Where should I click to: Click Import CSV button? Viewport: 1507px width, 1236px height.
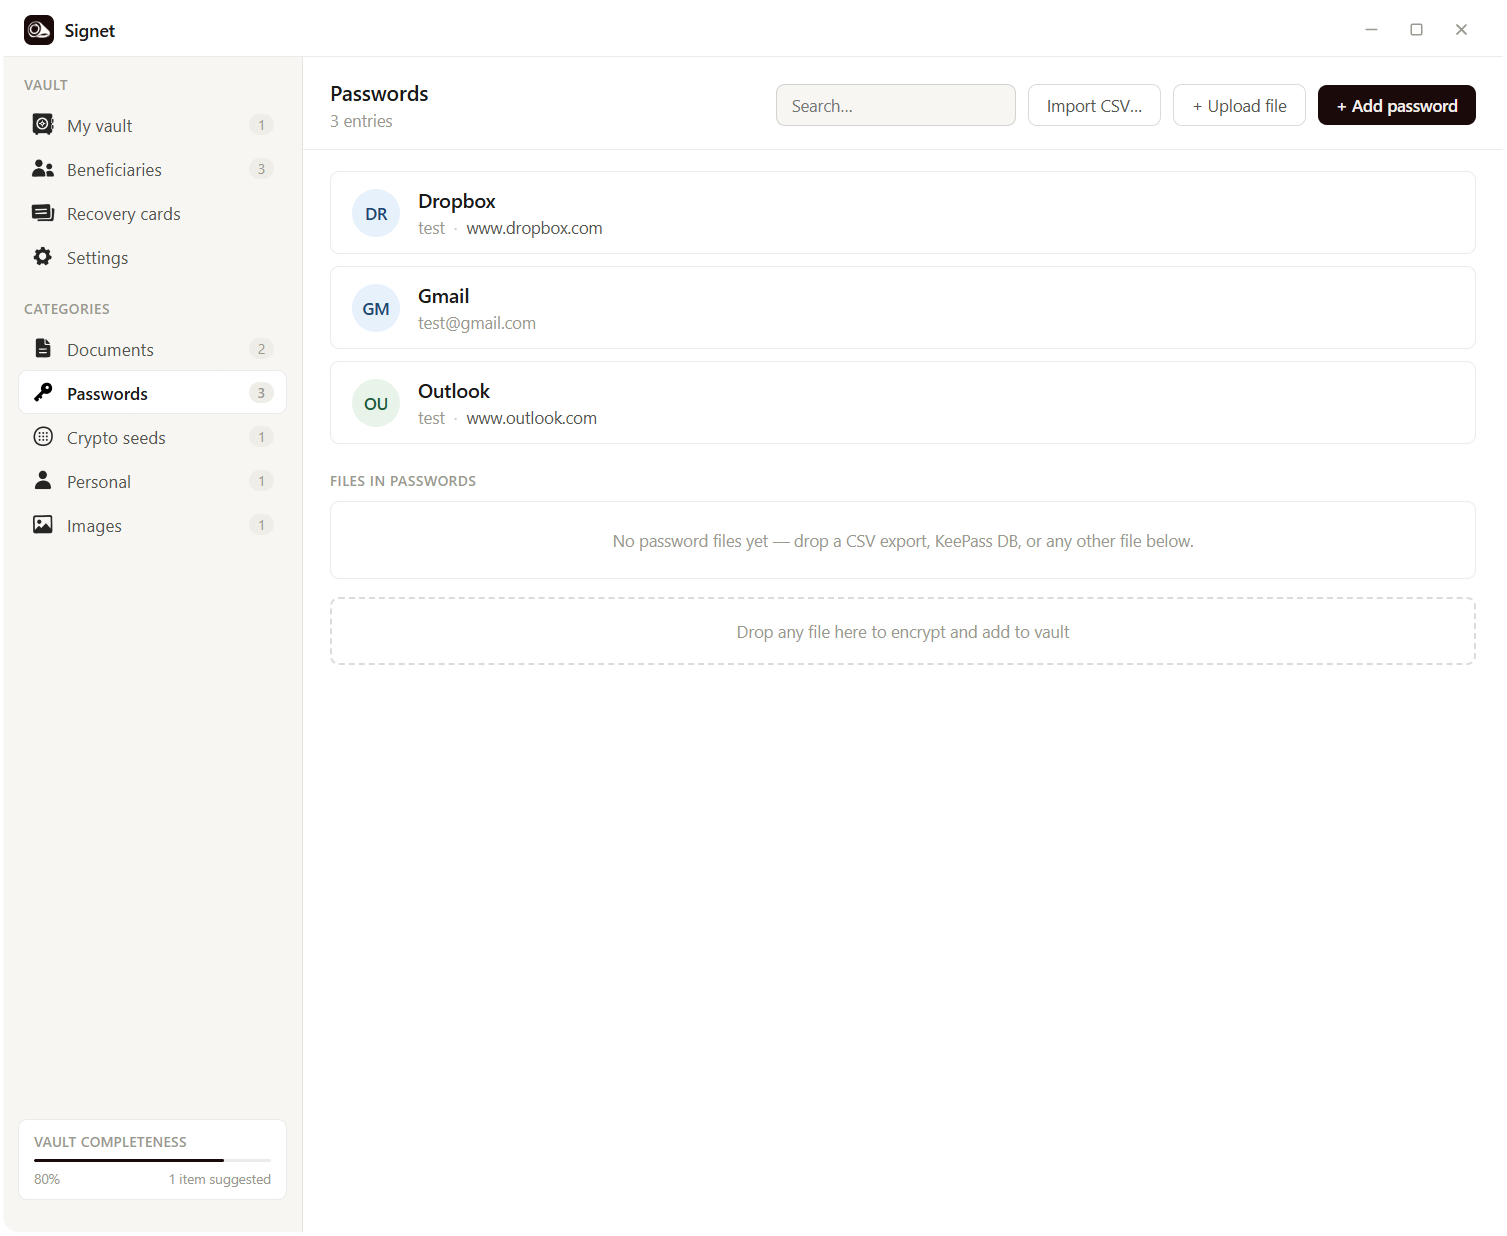click(x=1094, y=105)
